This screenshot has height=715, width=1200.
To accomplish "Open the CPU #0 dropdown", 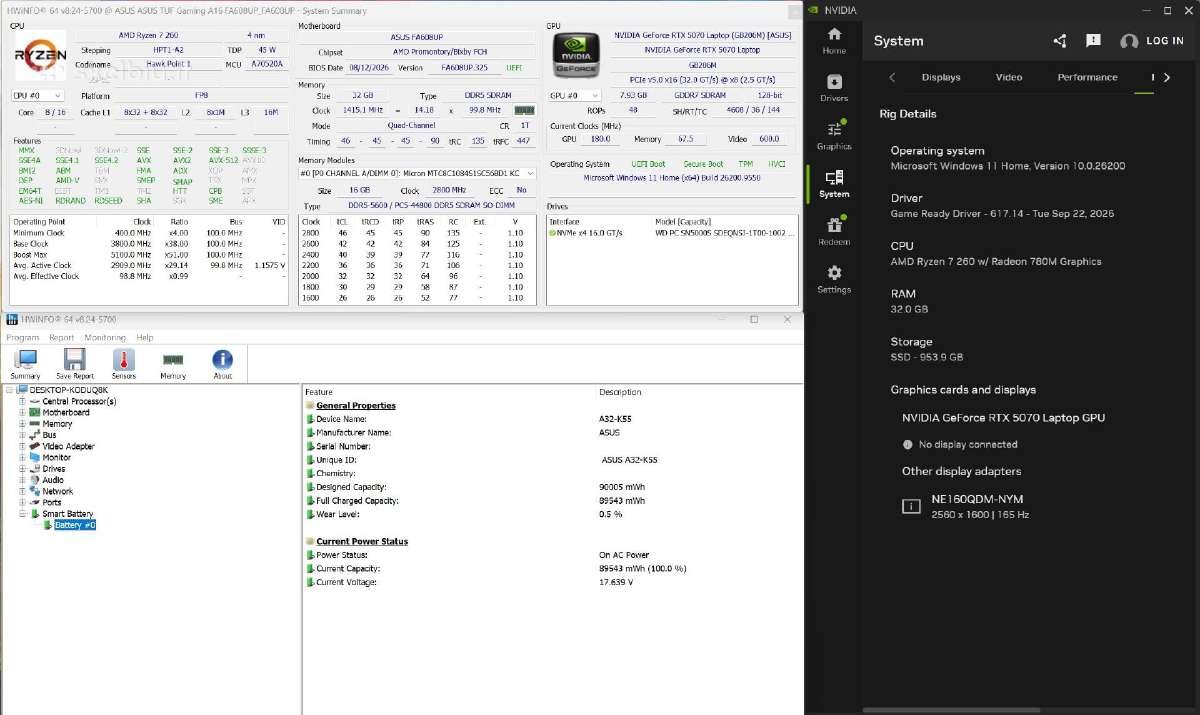I will coord(37,95).
